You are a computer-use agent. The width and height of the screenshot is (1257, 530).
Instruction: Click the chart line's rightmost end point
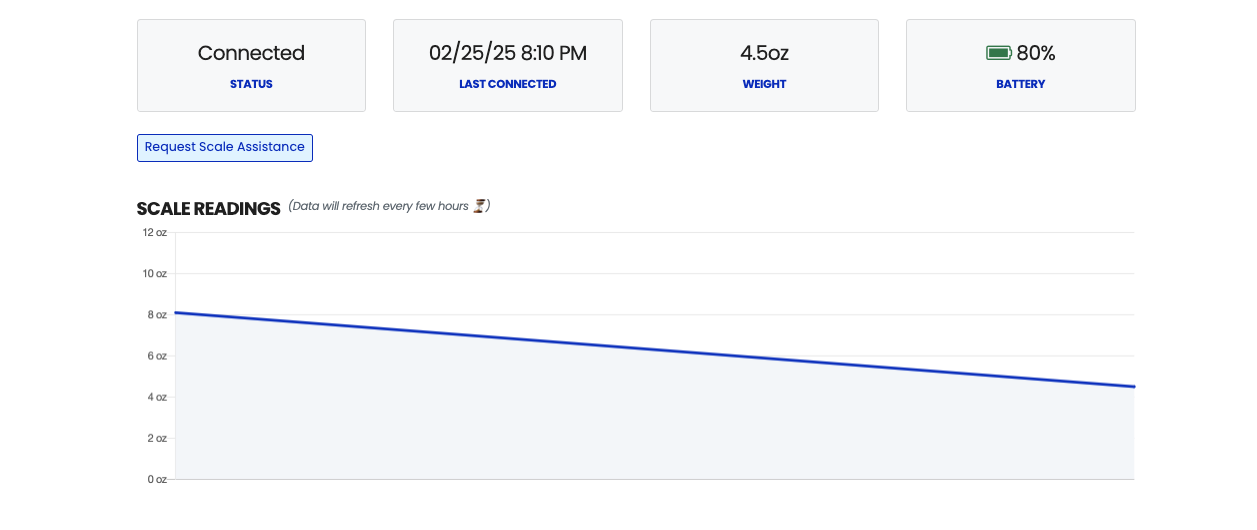pos(1134,386)
